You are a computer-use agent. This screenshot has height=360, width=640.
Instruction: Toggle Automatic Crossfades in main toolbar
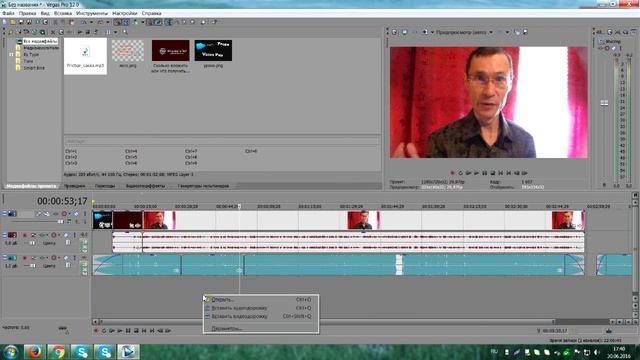125,22
